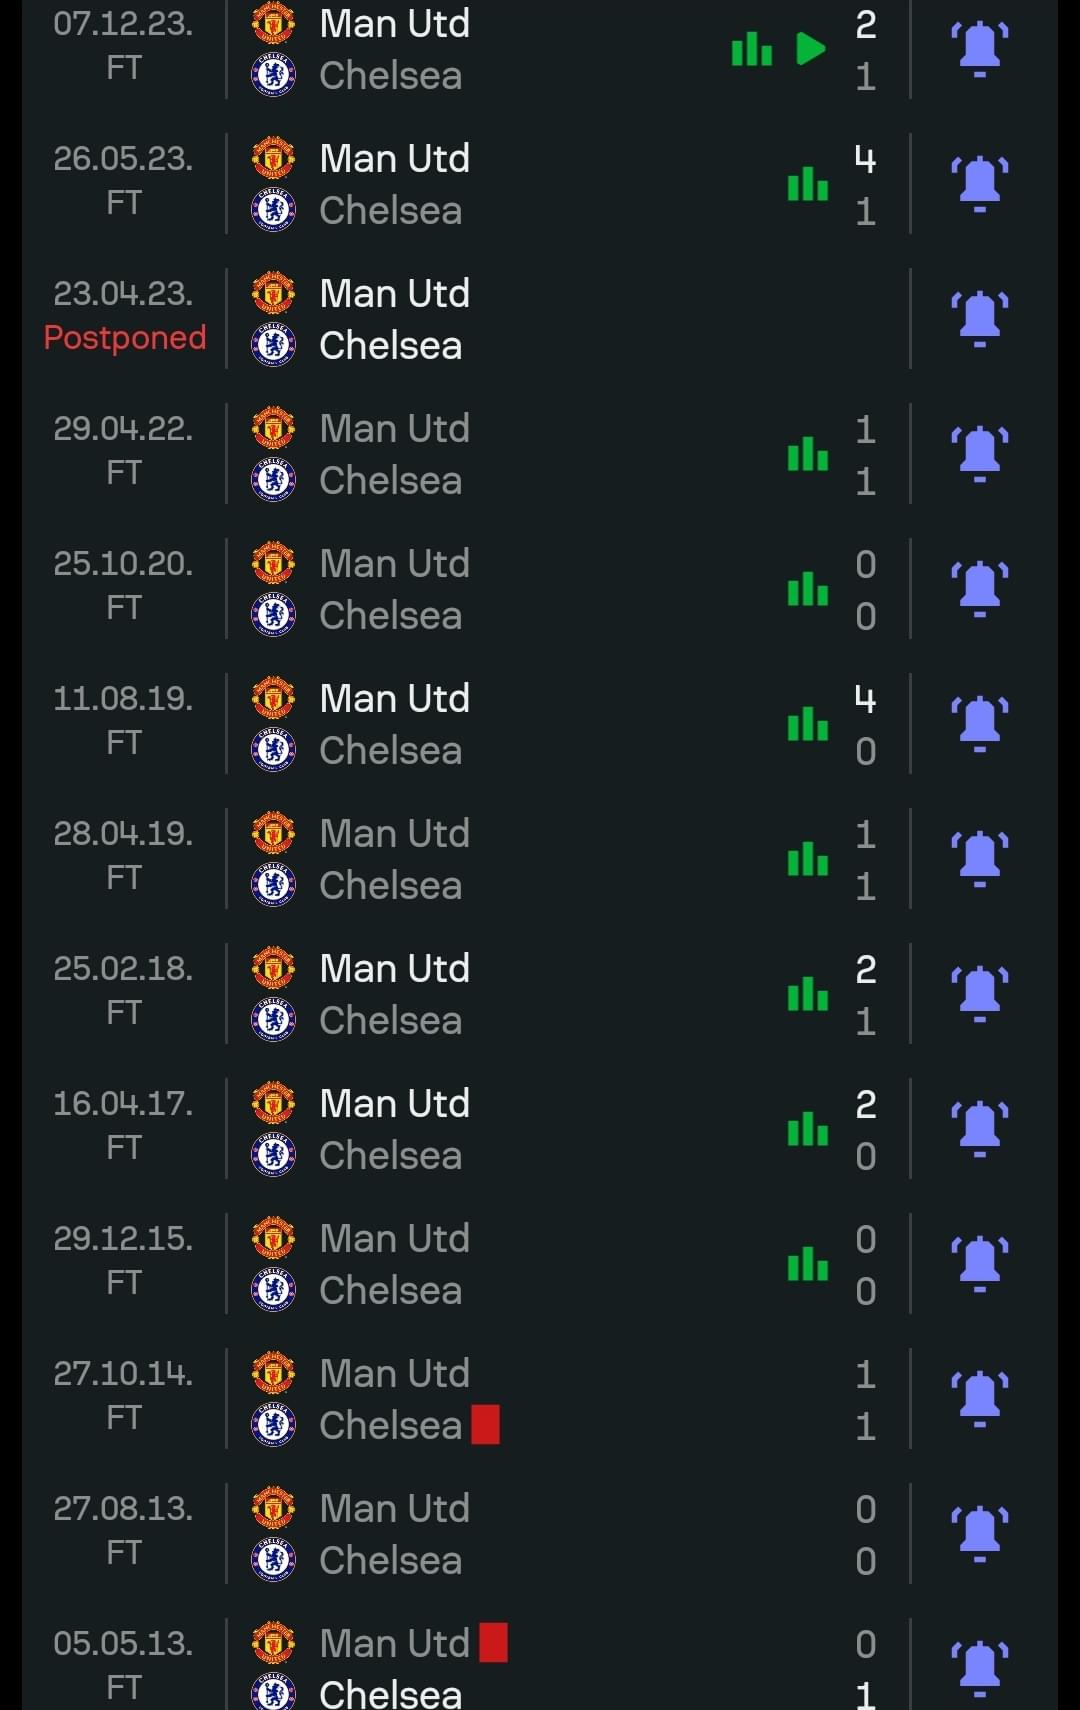Toggle bell alert for the 05.05.13 match
Image resolution: width=1080 pixels, height=1710 pixels.
click(x=980, y=1669)
